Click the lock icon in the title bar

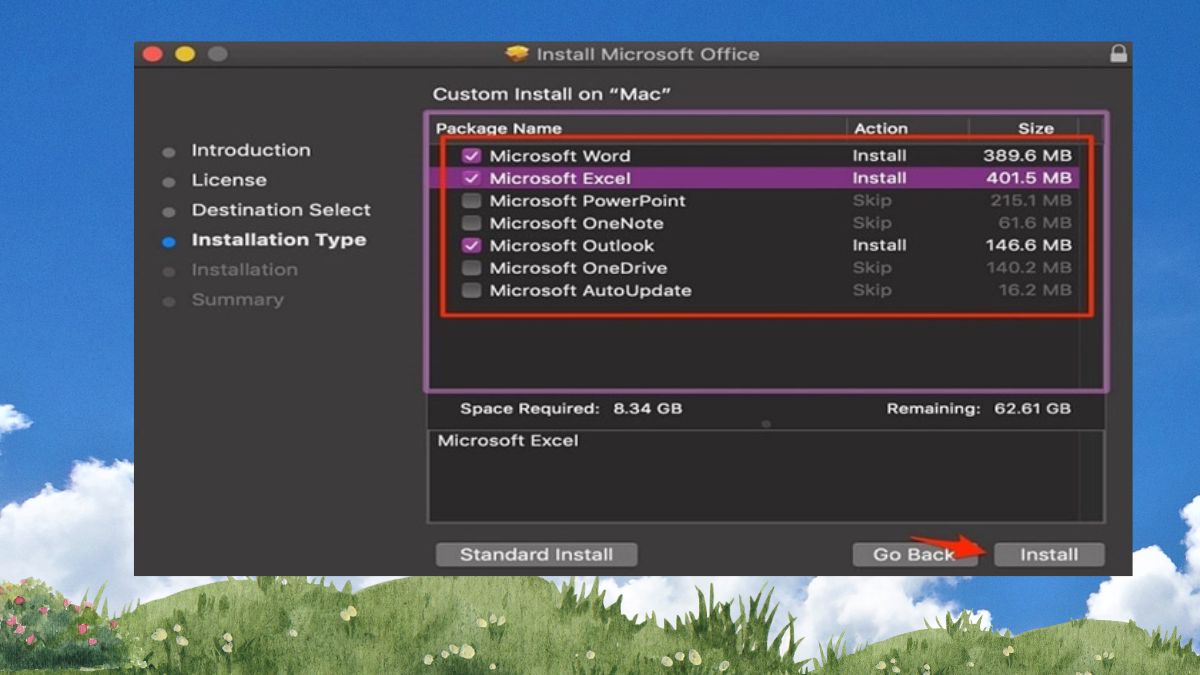[1118, 54]
